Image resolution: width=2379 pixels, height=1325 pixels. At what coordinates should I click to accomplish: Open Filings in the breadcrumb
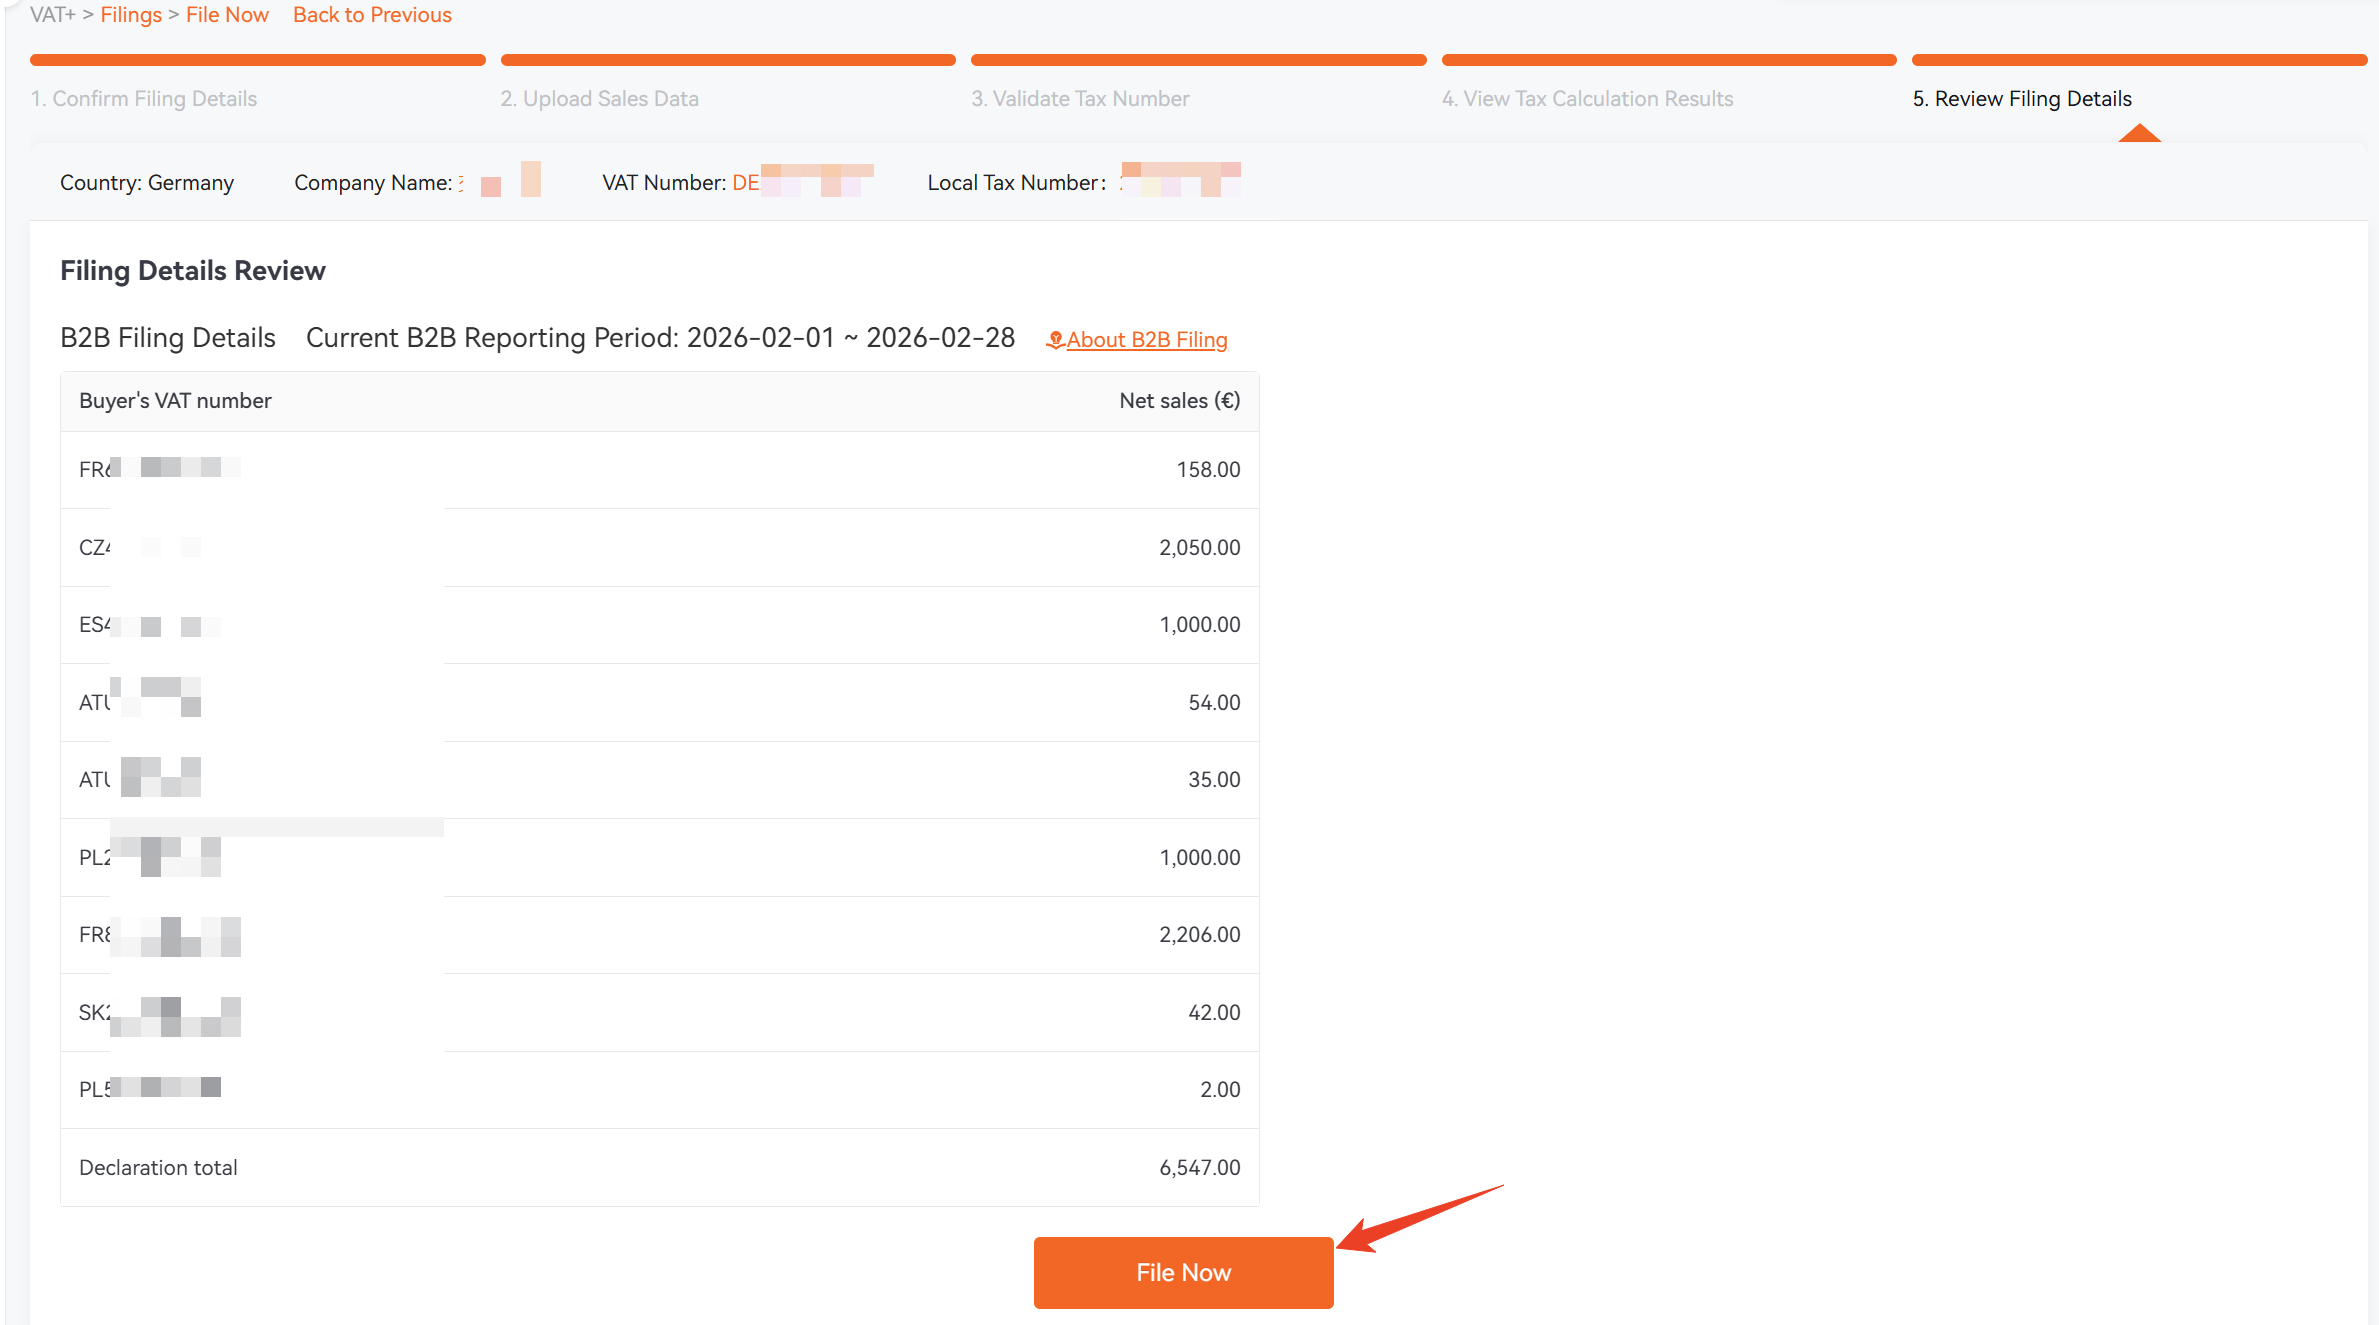pos(131,15)
